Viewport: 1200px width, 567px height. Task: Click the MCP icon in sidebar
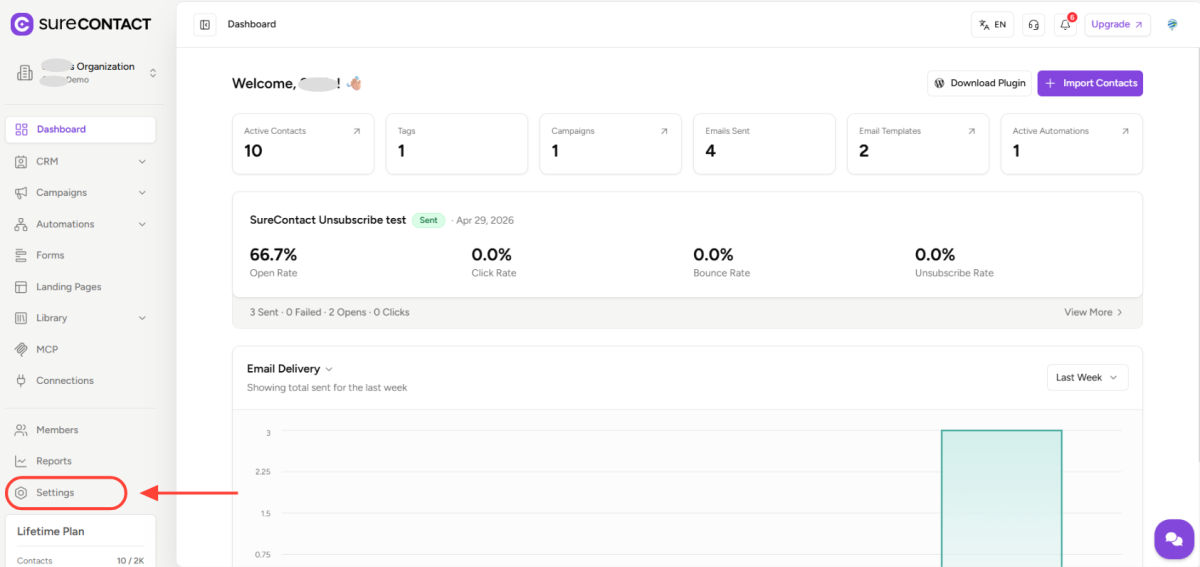(22, 349)
